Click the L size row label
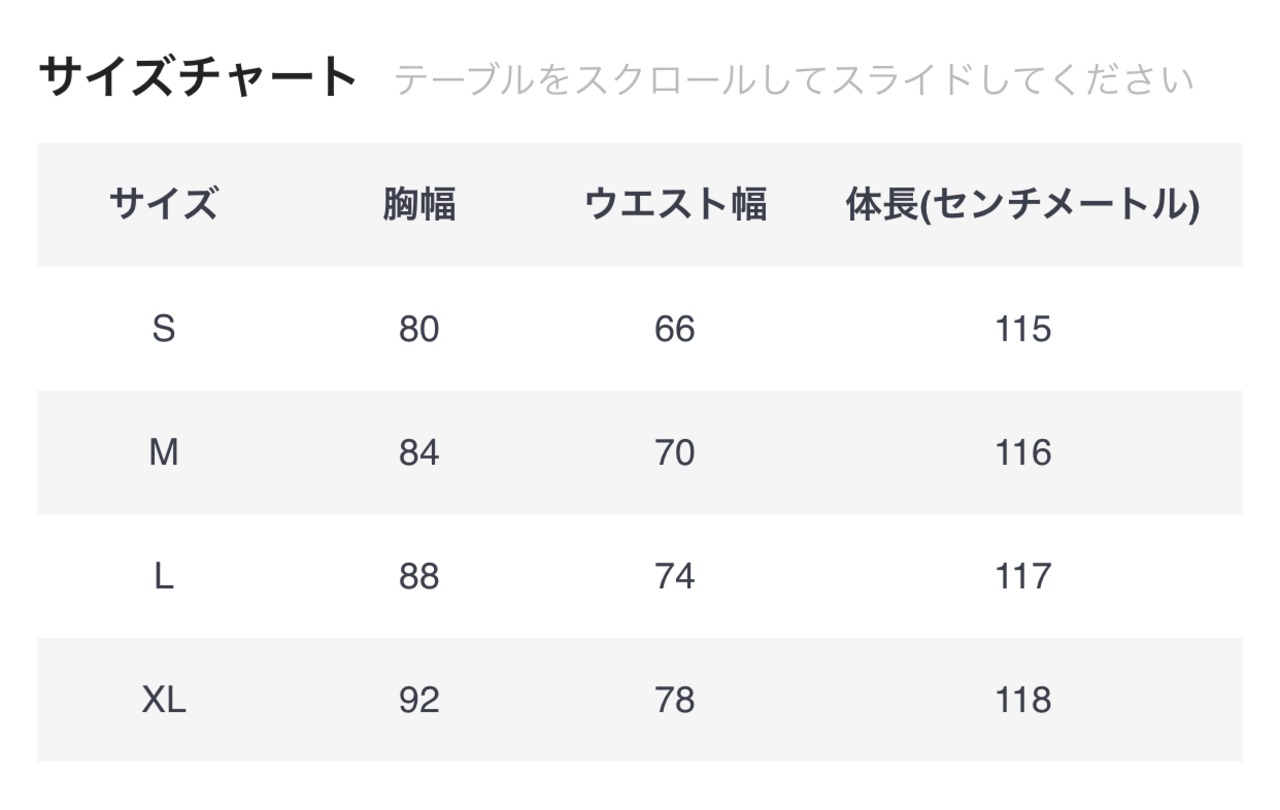 [x=163, y=577]
